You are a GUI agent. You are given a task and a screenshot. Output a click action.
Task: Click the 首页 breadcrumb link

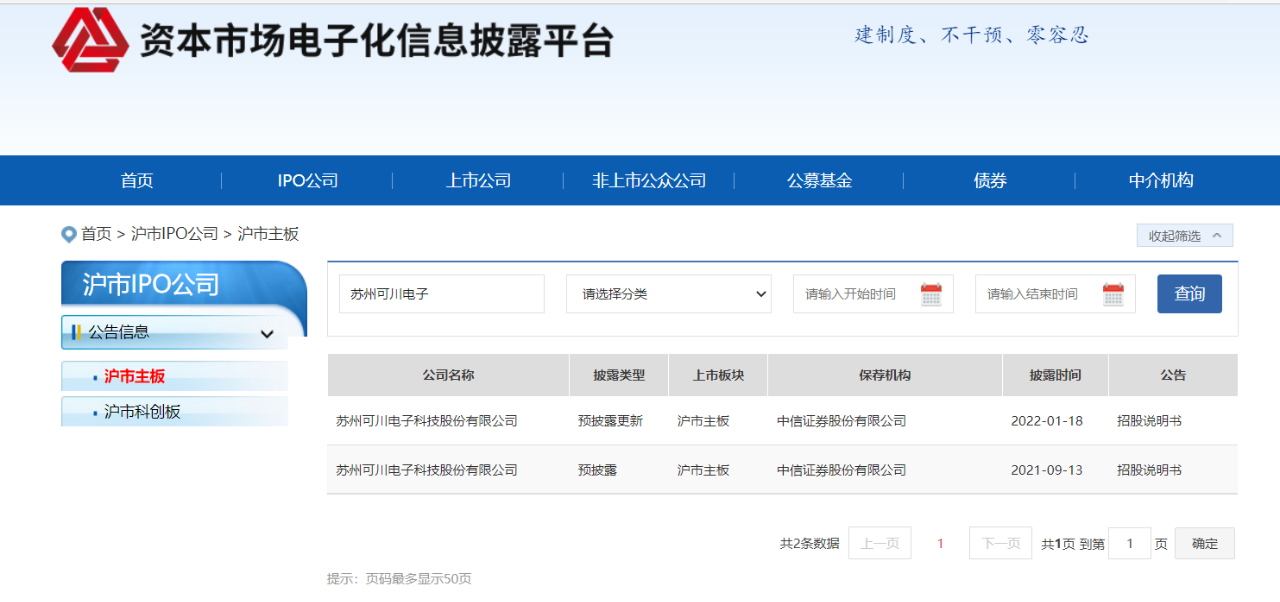[96, 234]
